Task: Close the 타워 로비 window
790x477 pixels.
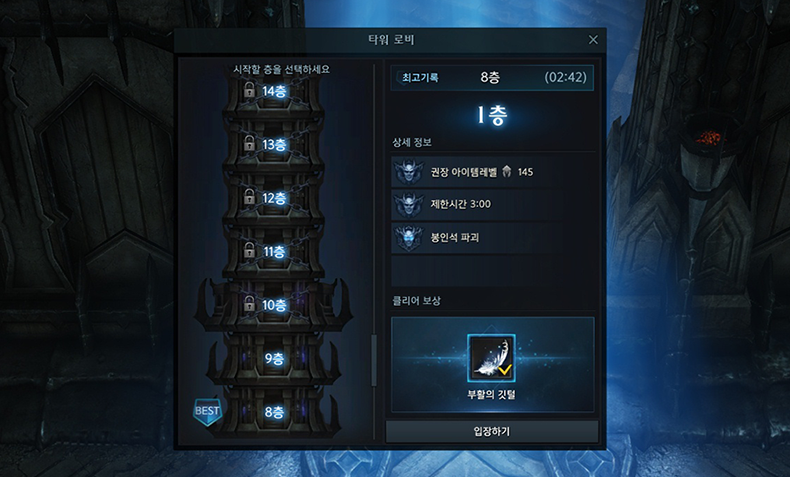Action: [x=593, y=40]
